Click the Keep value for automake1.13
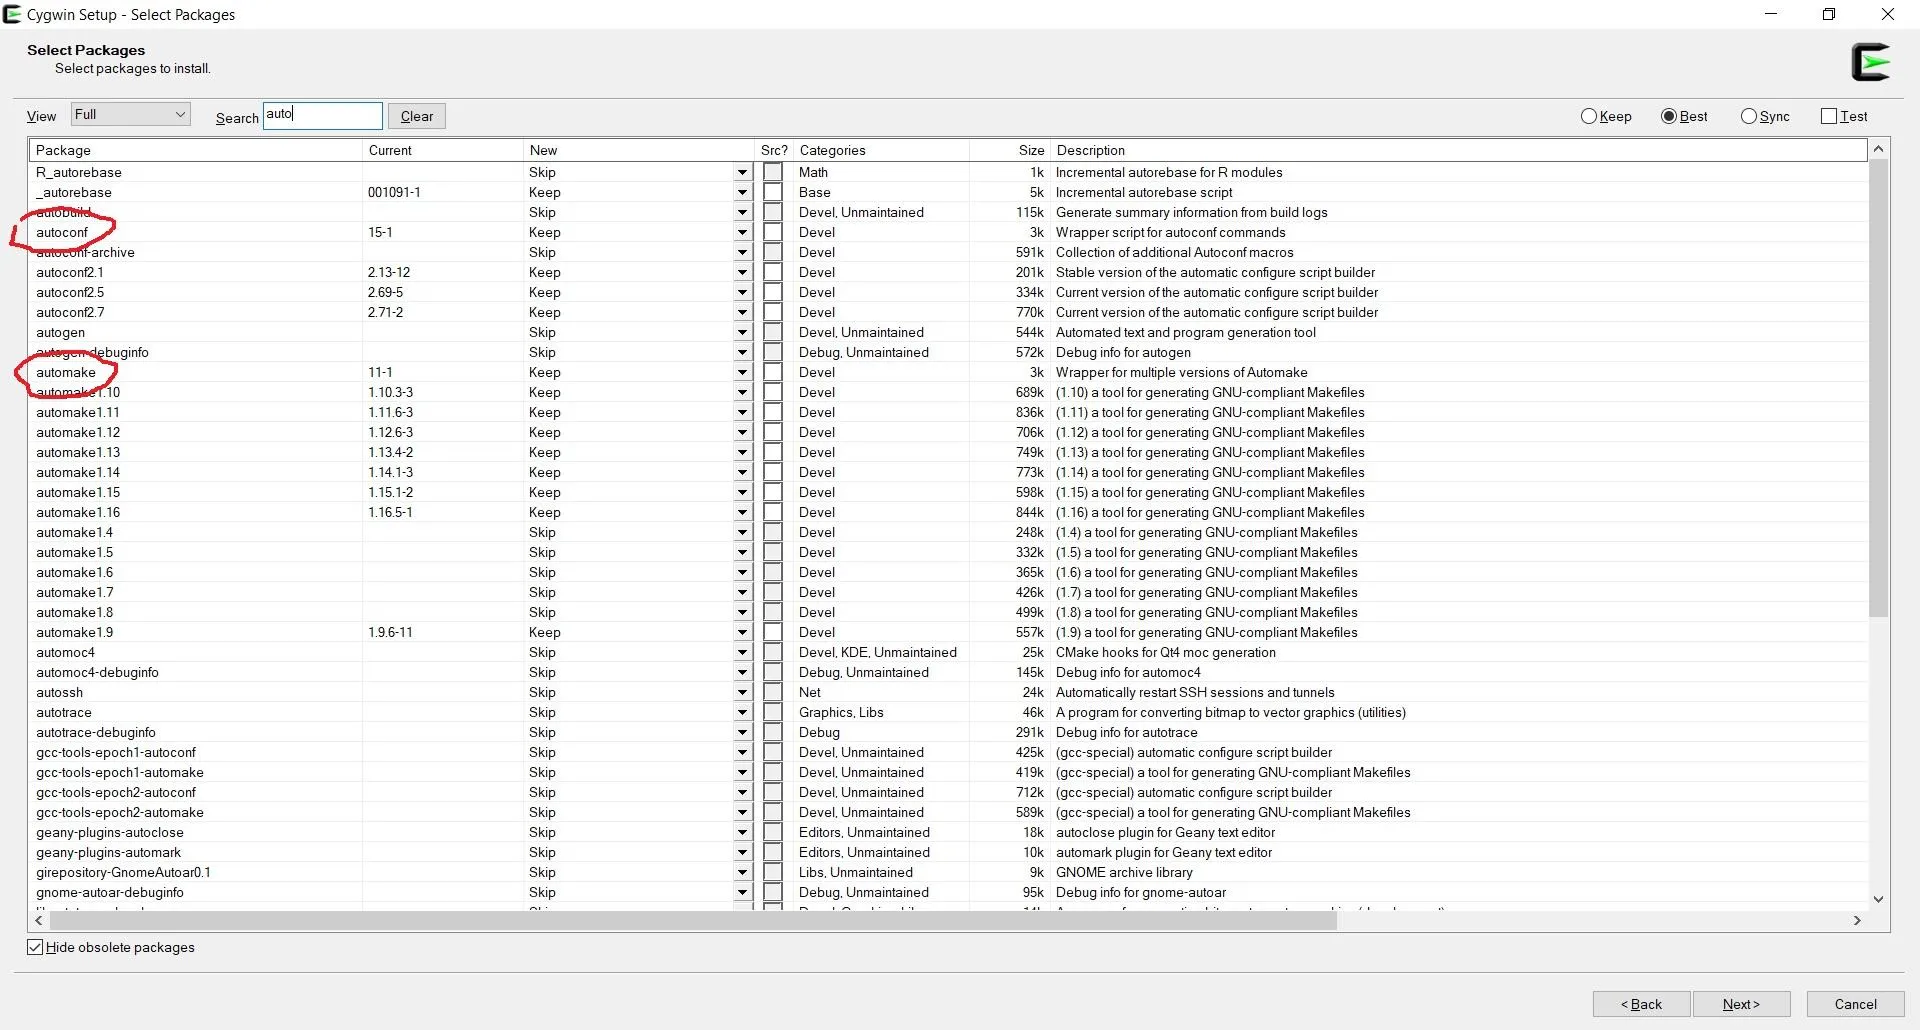This screenshot has height=1030, width=1920. pyautogui.click(x=545, y=452)
